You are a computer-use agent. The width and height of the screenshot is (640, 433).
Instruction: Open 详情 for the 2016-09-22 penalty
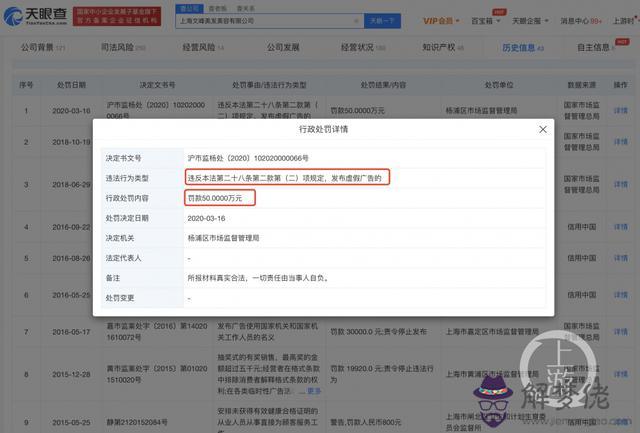click(x=620, y=227)
